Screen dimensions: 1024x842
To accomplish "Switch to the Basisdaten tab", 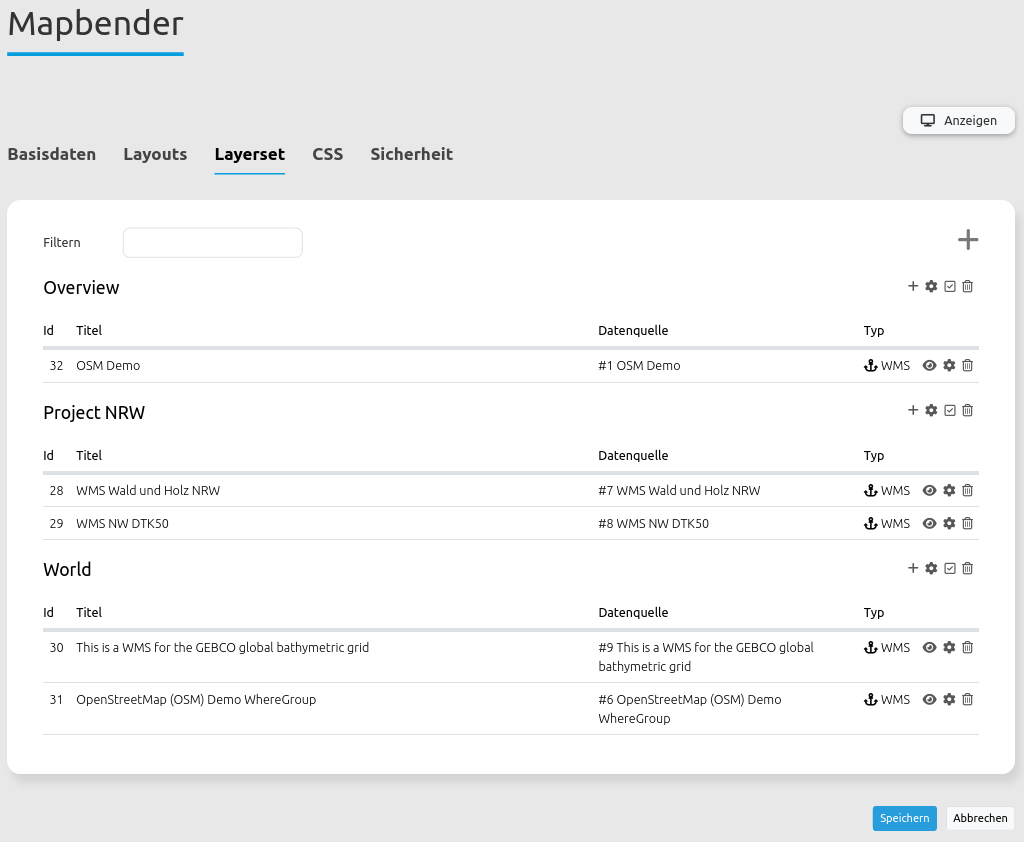I will point(52,154).
